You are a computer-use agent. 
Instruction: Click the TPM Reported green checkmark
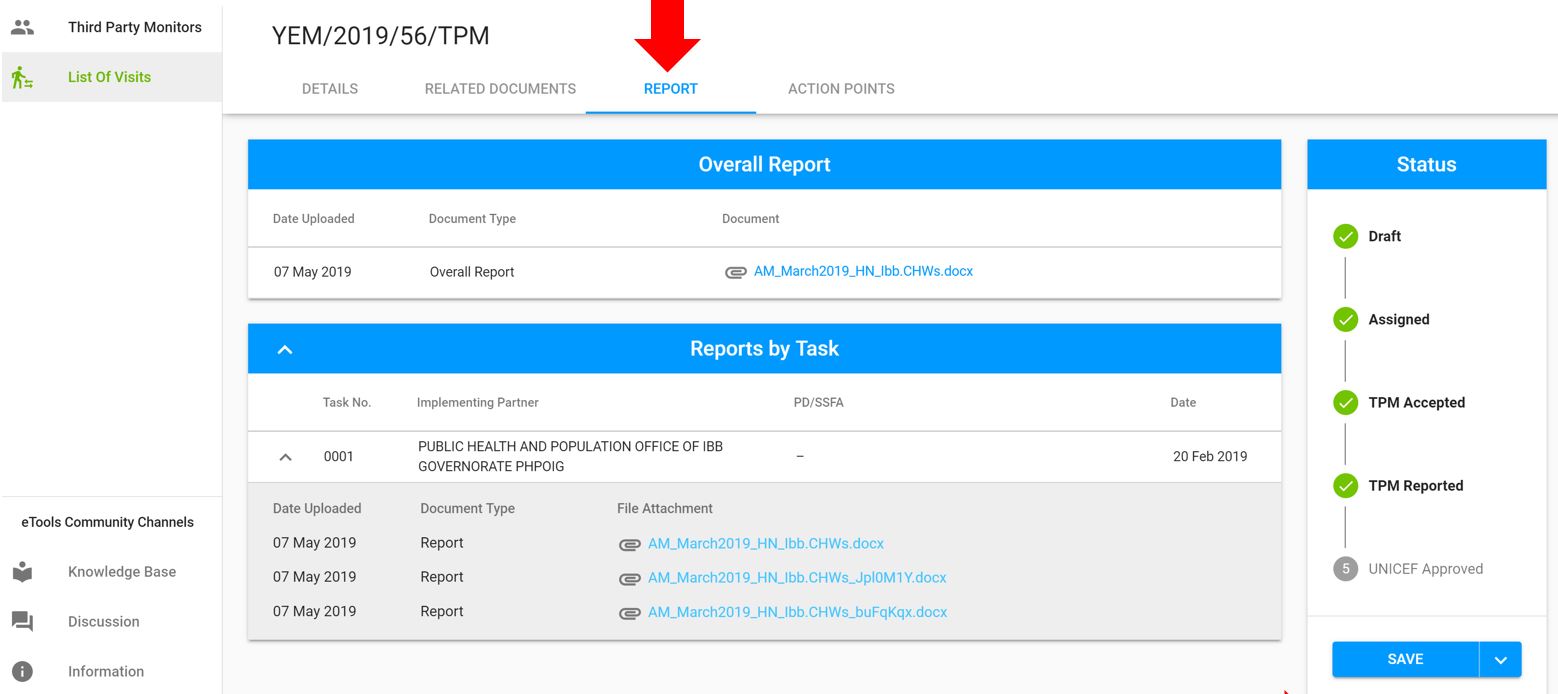[1346, 486]
